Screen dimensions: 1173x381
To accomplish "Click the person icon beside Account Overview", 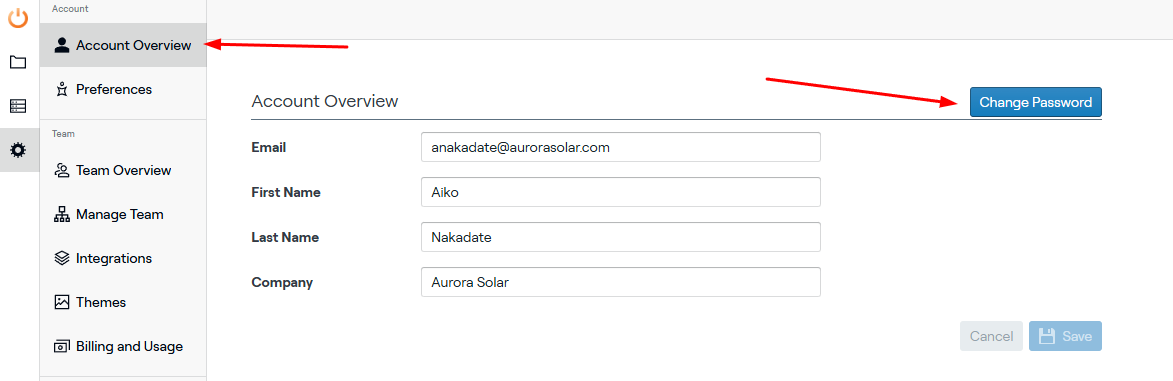I will (62, 46).
